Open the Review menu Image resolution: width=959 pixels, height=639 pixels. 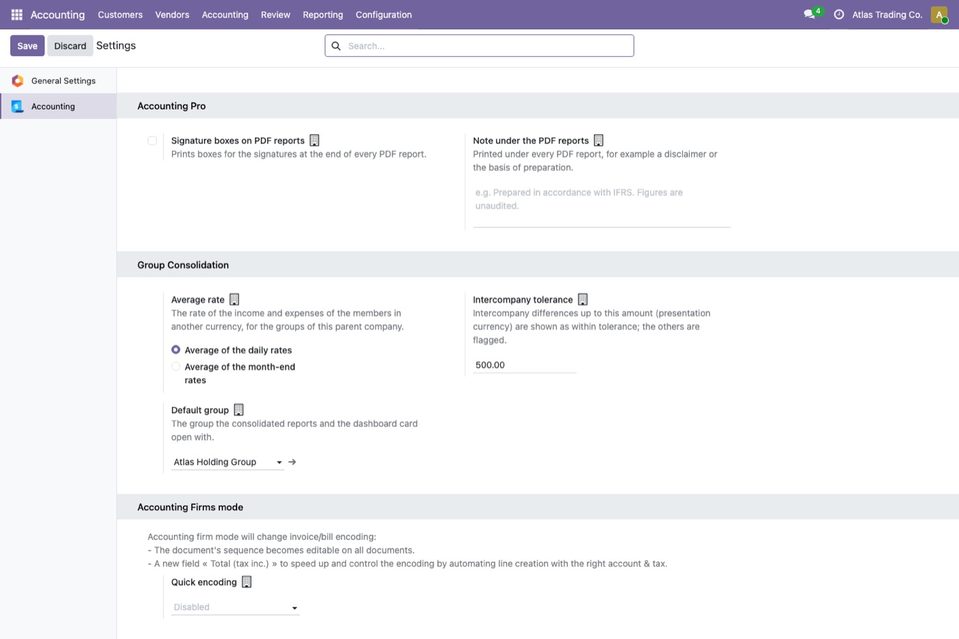click(275, 15)
